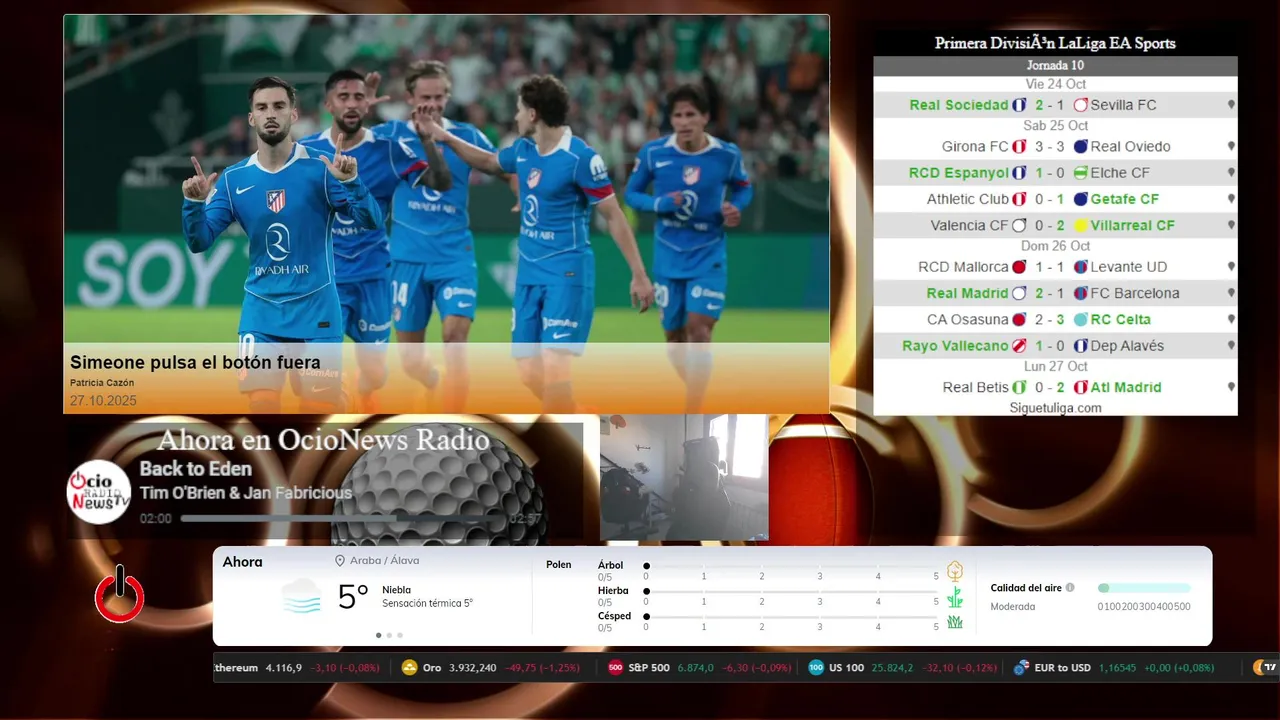
Task: Click Girona FC 3 - 3 score
Action: click(x=1049, y=146)
